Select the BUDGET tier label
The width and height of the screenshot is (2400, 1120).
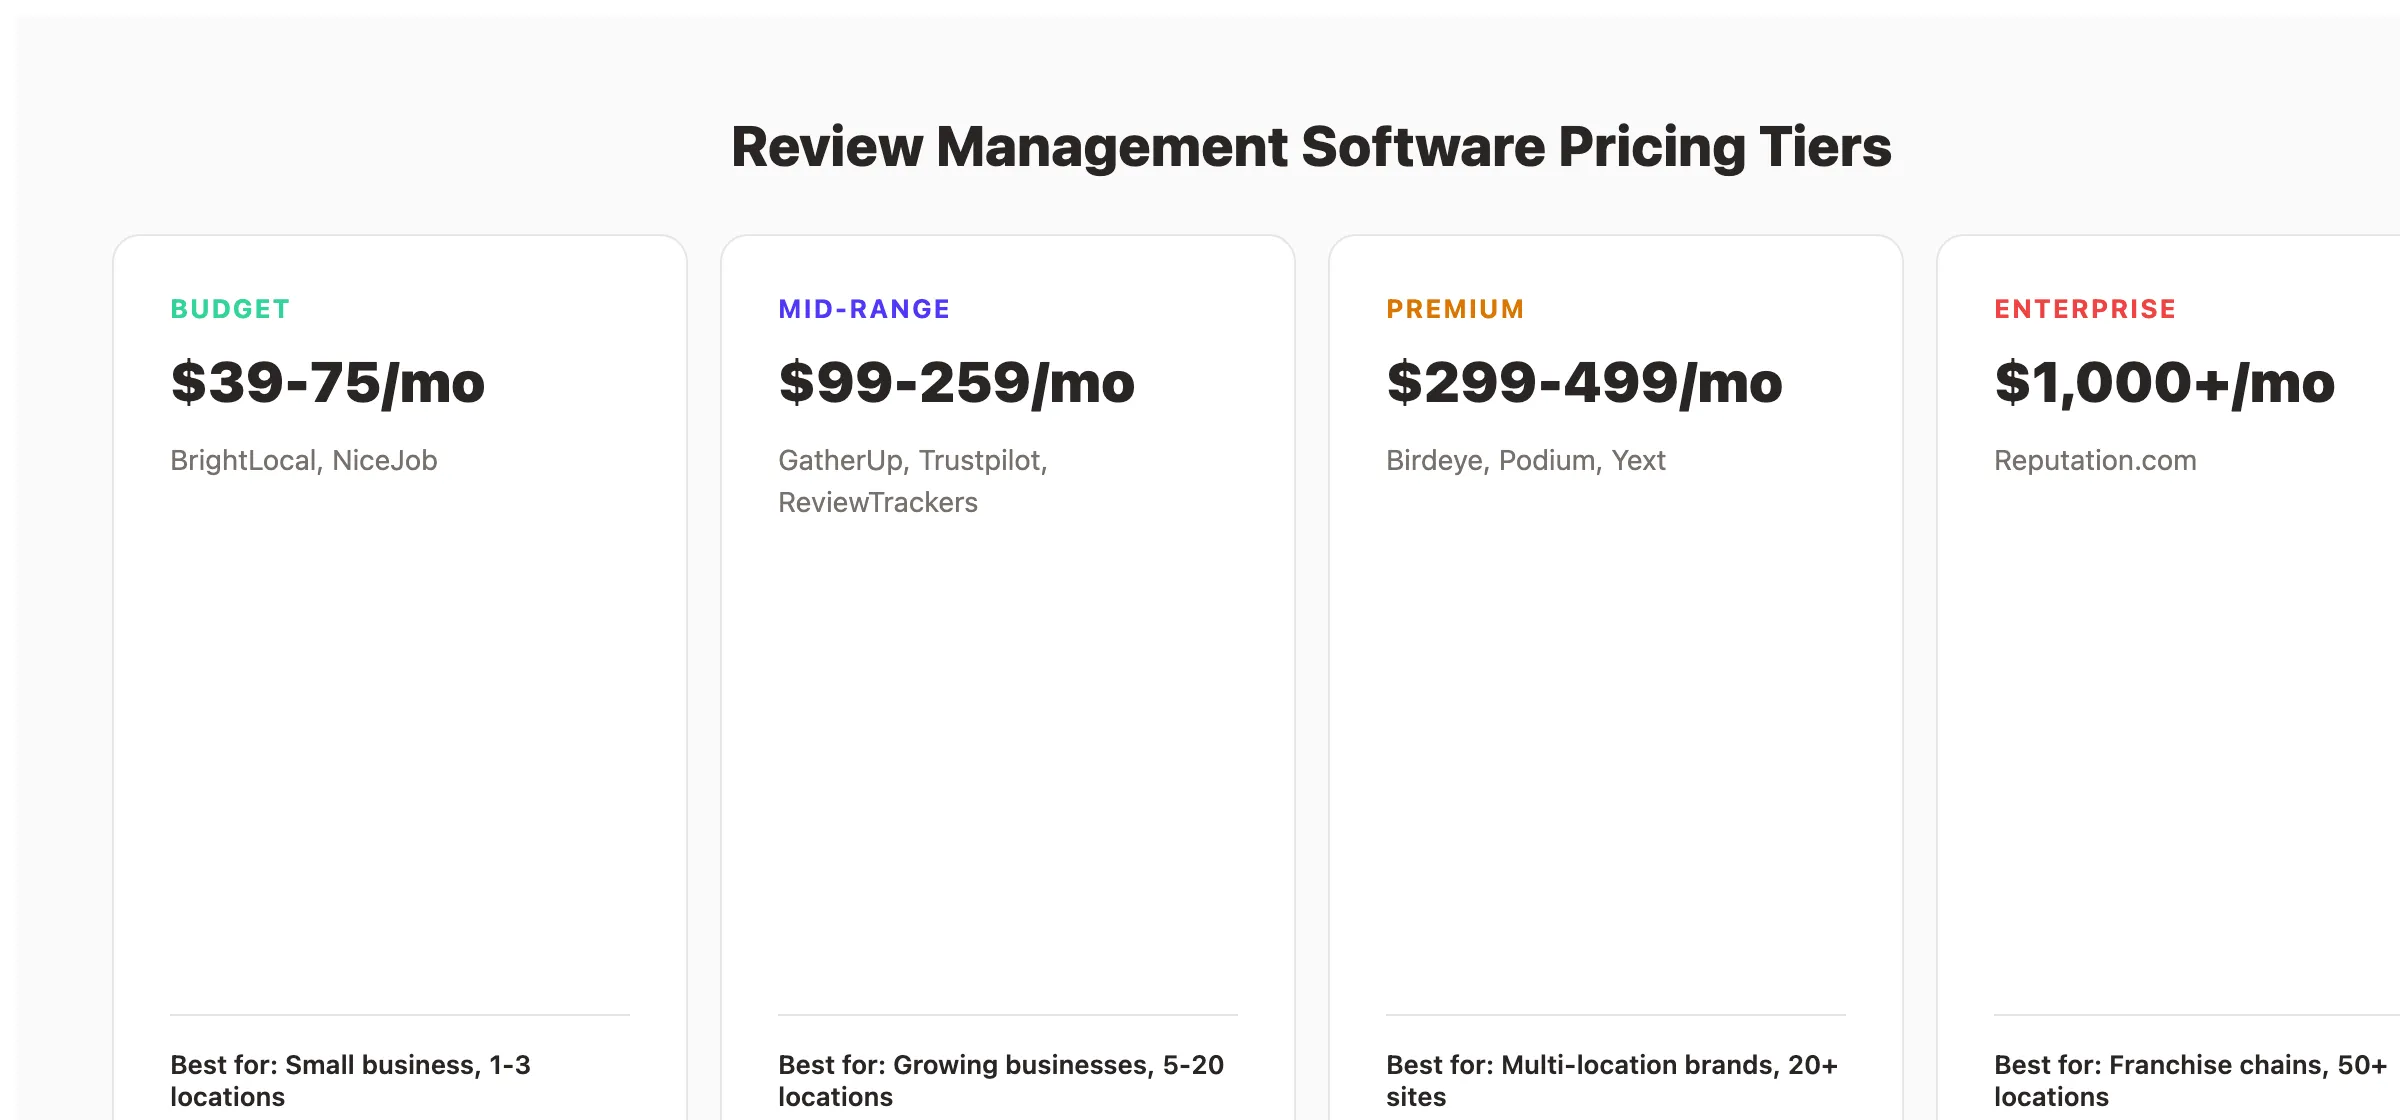(230, 309)
